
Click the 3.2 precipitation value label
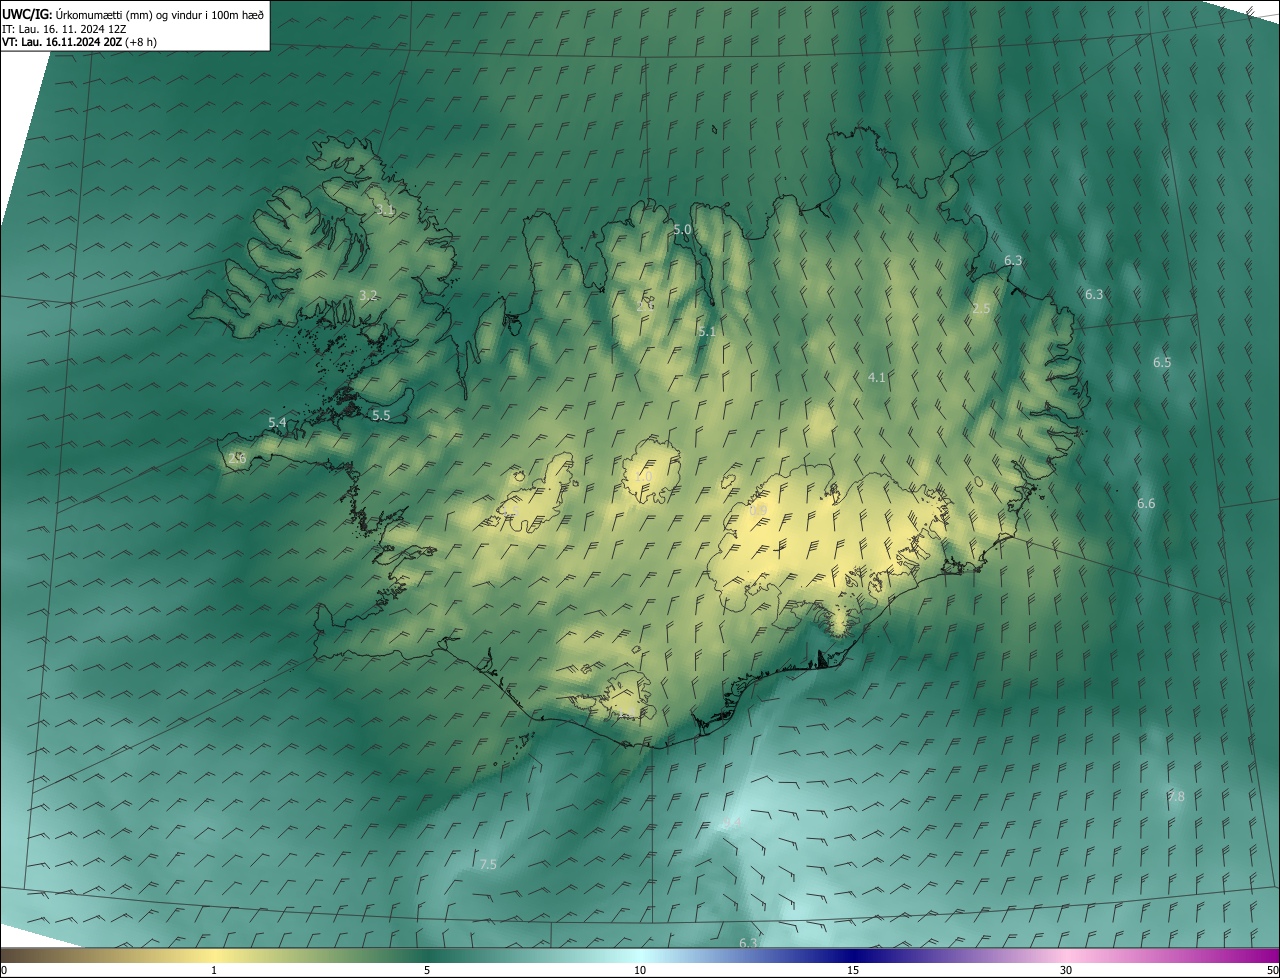pyautogui.click(x=368, y=295)
